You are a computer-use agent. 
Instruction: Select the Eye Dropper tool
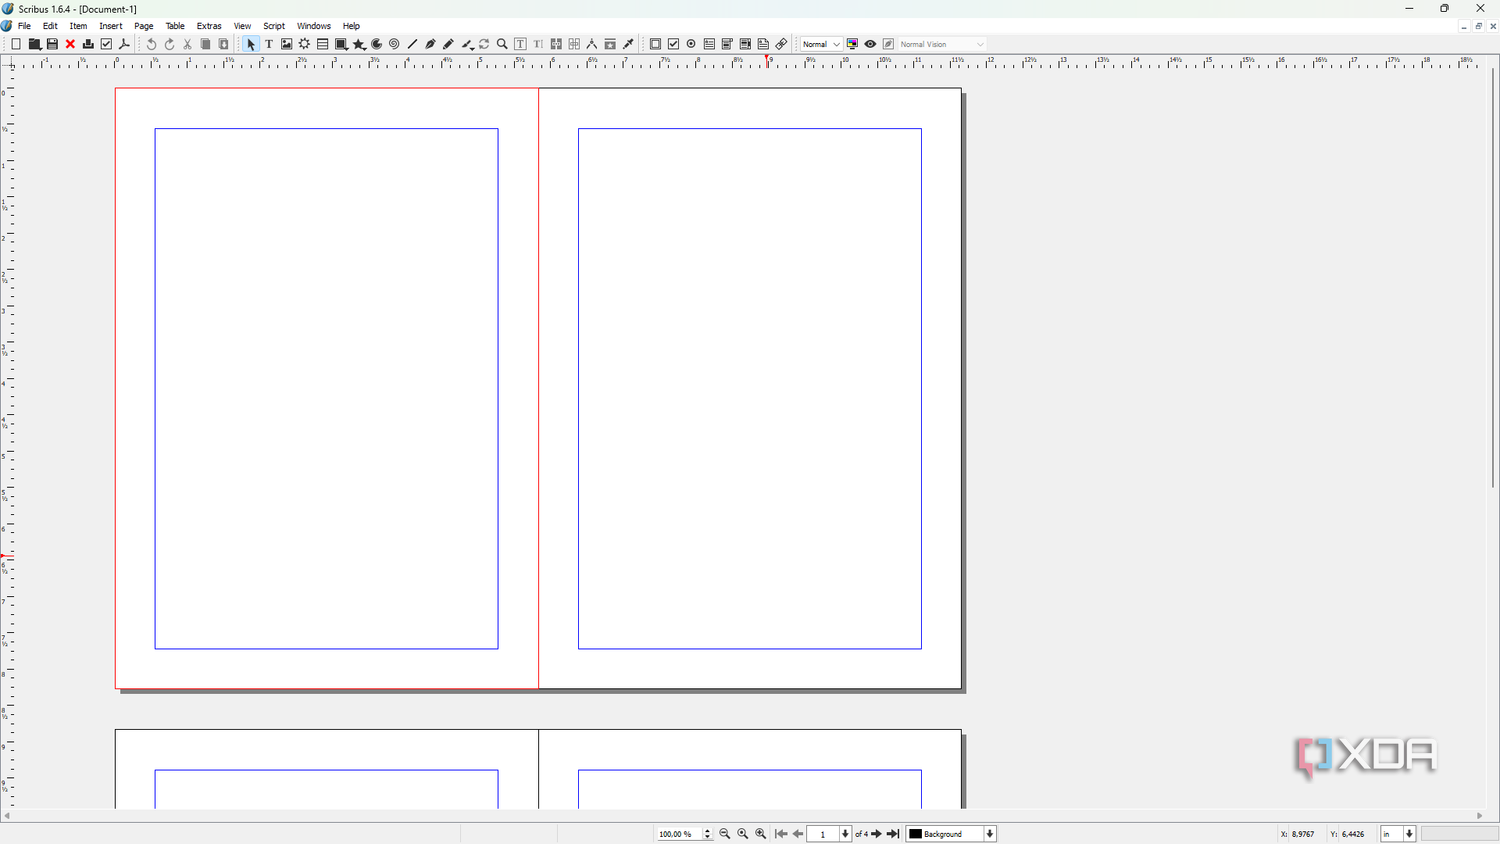[629, 44]
